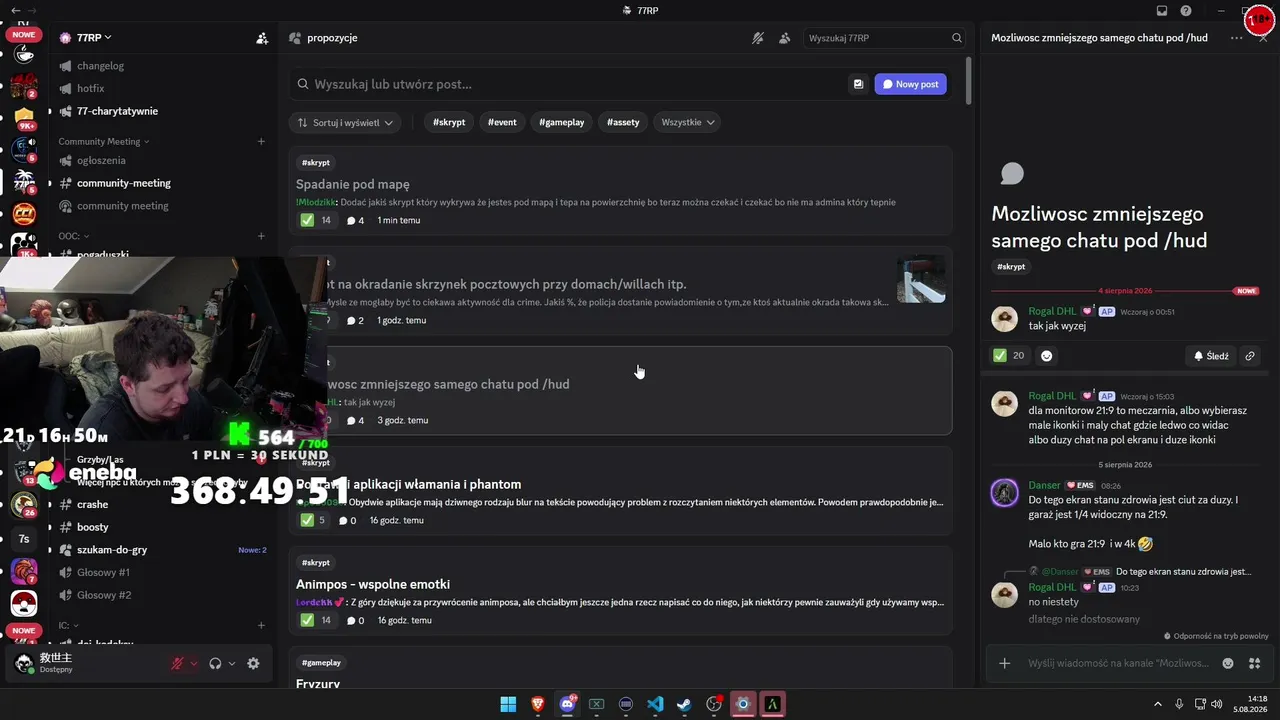
Task: Open the server invite/members icon beside 77RP
Action: pos(262,38)
